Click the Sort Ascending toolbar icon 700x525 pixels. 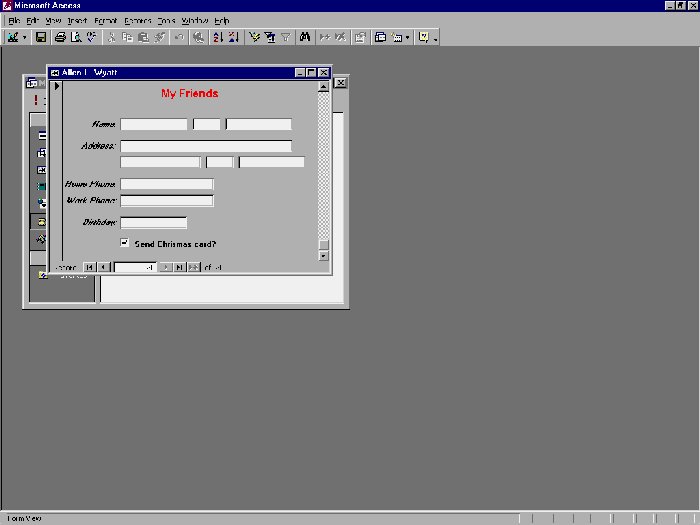(217, 37)
